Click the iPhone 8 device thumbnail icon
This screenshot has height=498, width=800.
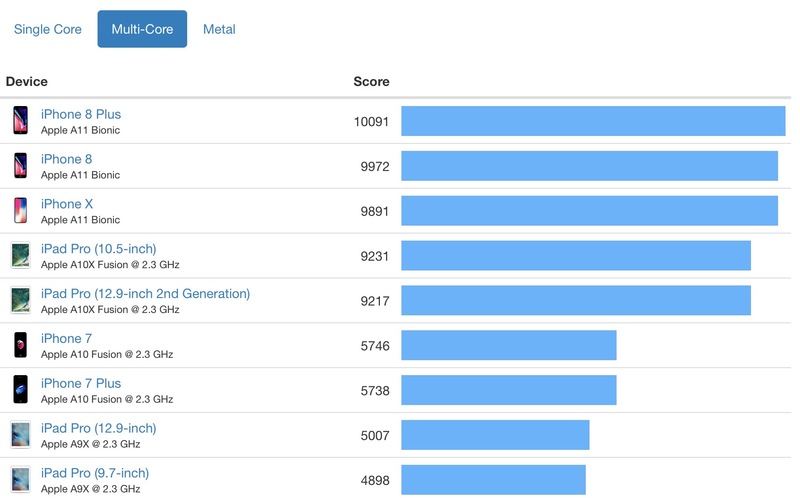click(20, 165)
